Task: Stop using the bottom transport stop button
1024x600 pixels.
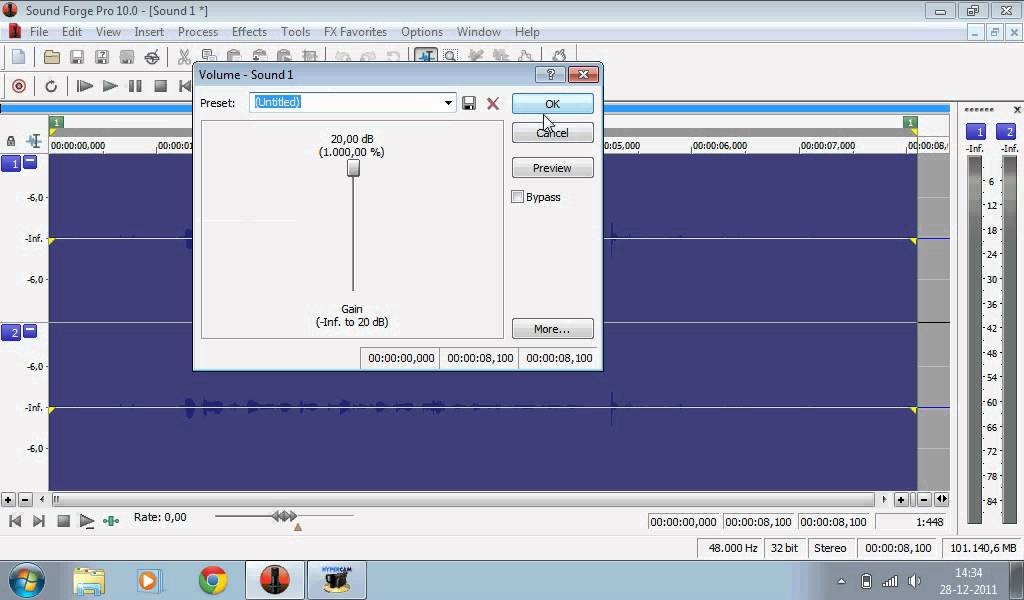Action: [63, 521]
